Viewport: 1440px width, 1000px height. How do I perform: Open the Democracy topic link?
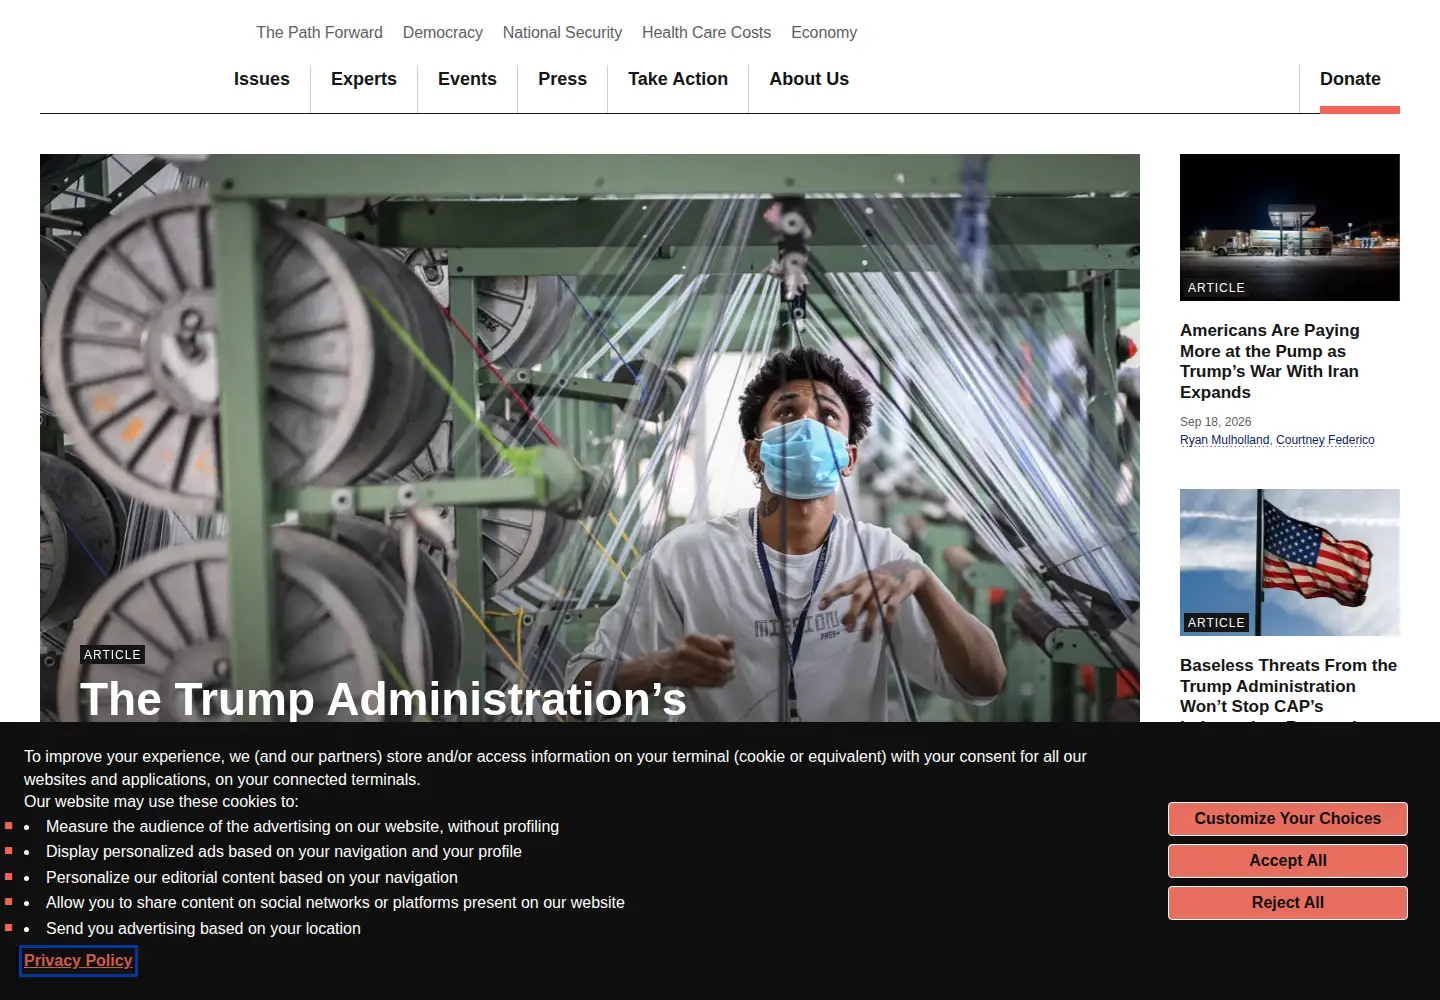[443, 32]
